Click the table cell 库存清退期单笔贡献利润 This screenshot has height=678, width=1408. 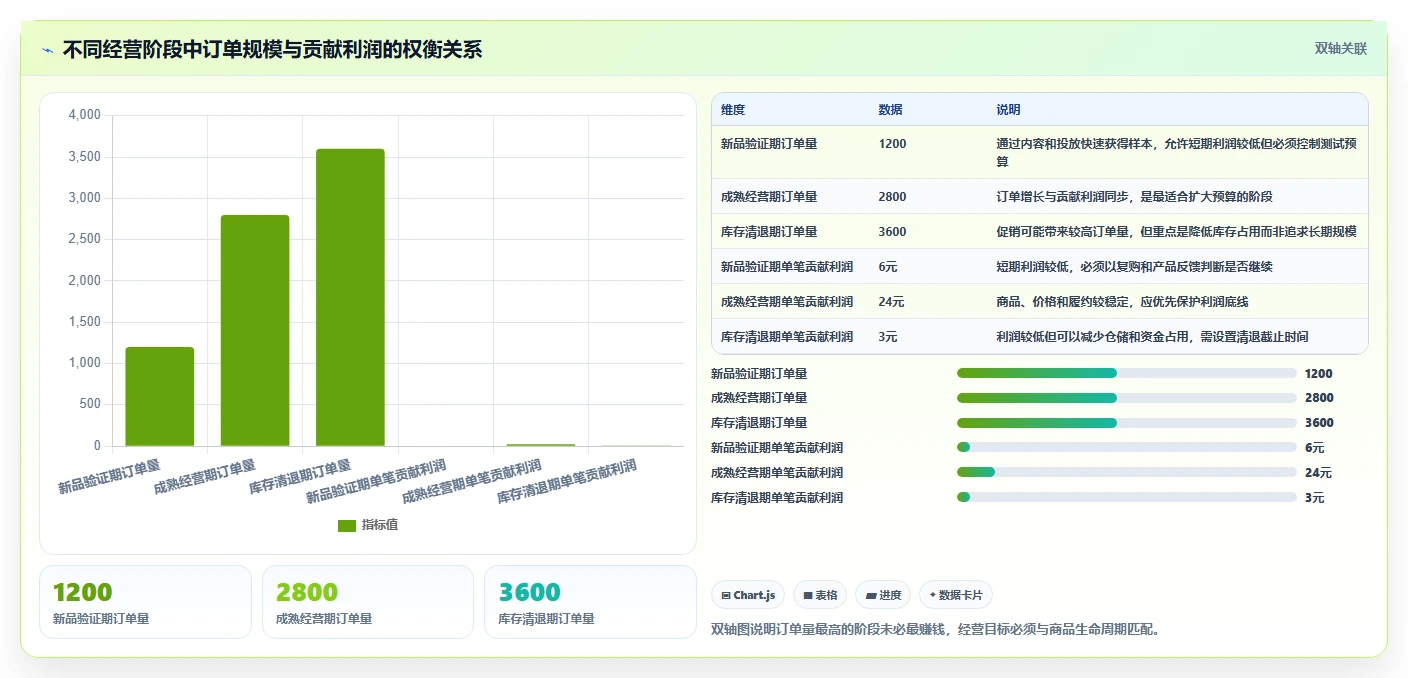[787, 337]
